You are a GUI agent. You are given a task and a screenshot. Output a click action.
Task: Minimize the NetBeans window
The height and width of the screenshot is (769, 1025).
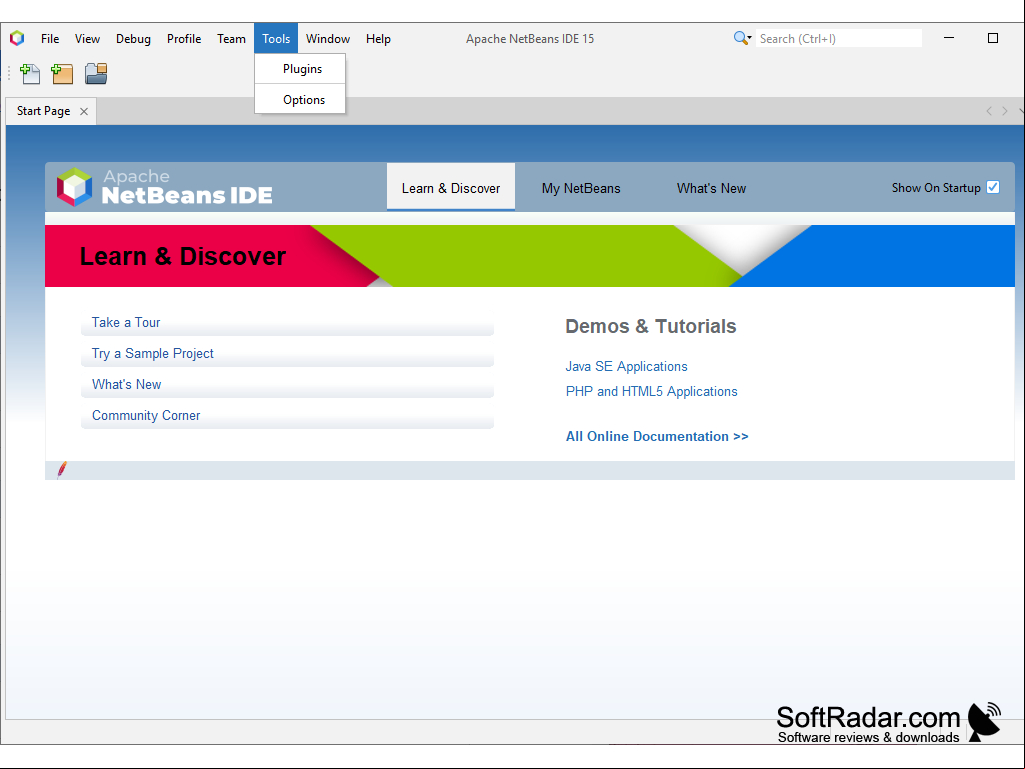click(x=949, y=38)
